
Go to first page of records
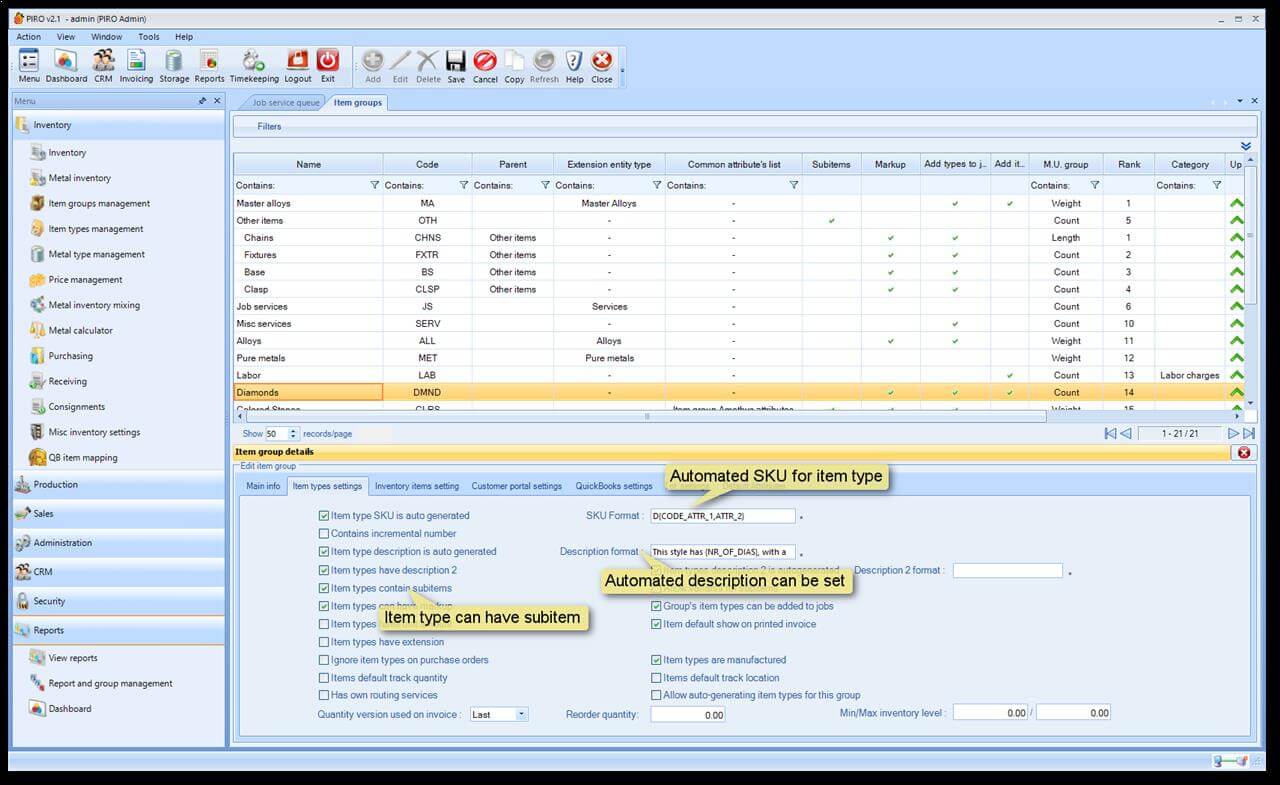coord(1110,433)
